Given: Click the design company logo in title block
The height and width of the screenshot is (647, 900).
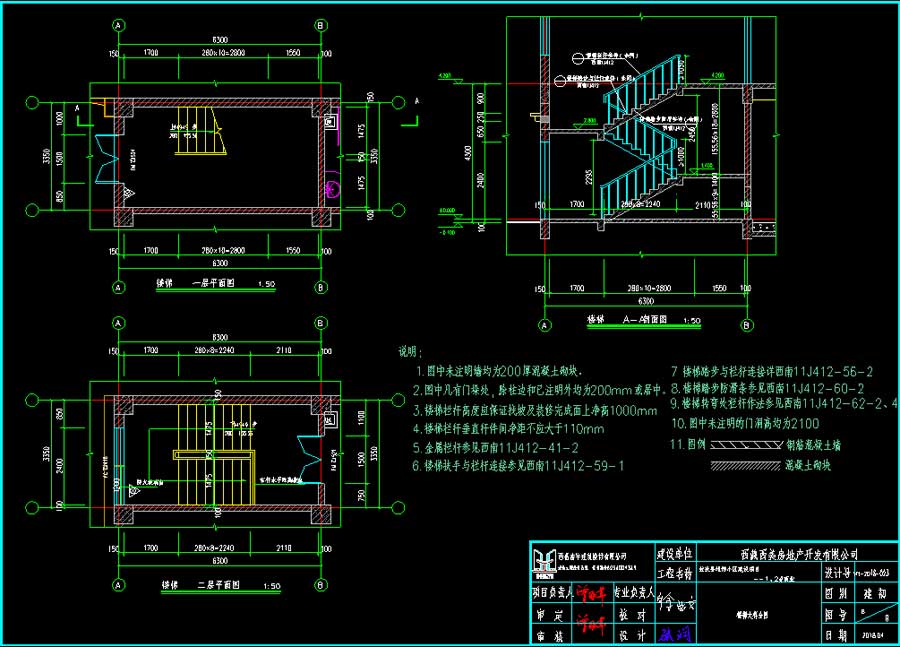Looking at the screenshot, I should (x=543, y=558).
